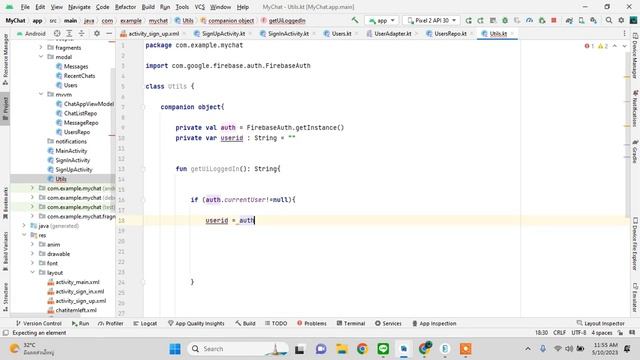Expand the fragments folder
The image size is (640, 360).
click(41, 48)
